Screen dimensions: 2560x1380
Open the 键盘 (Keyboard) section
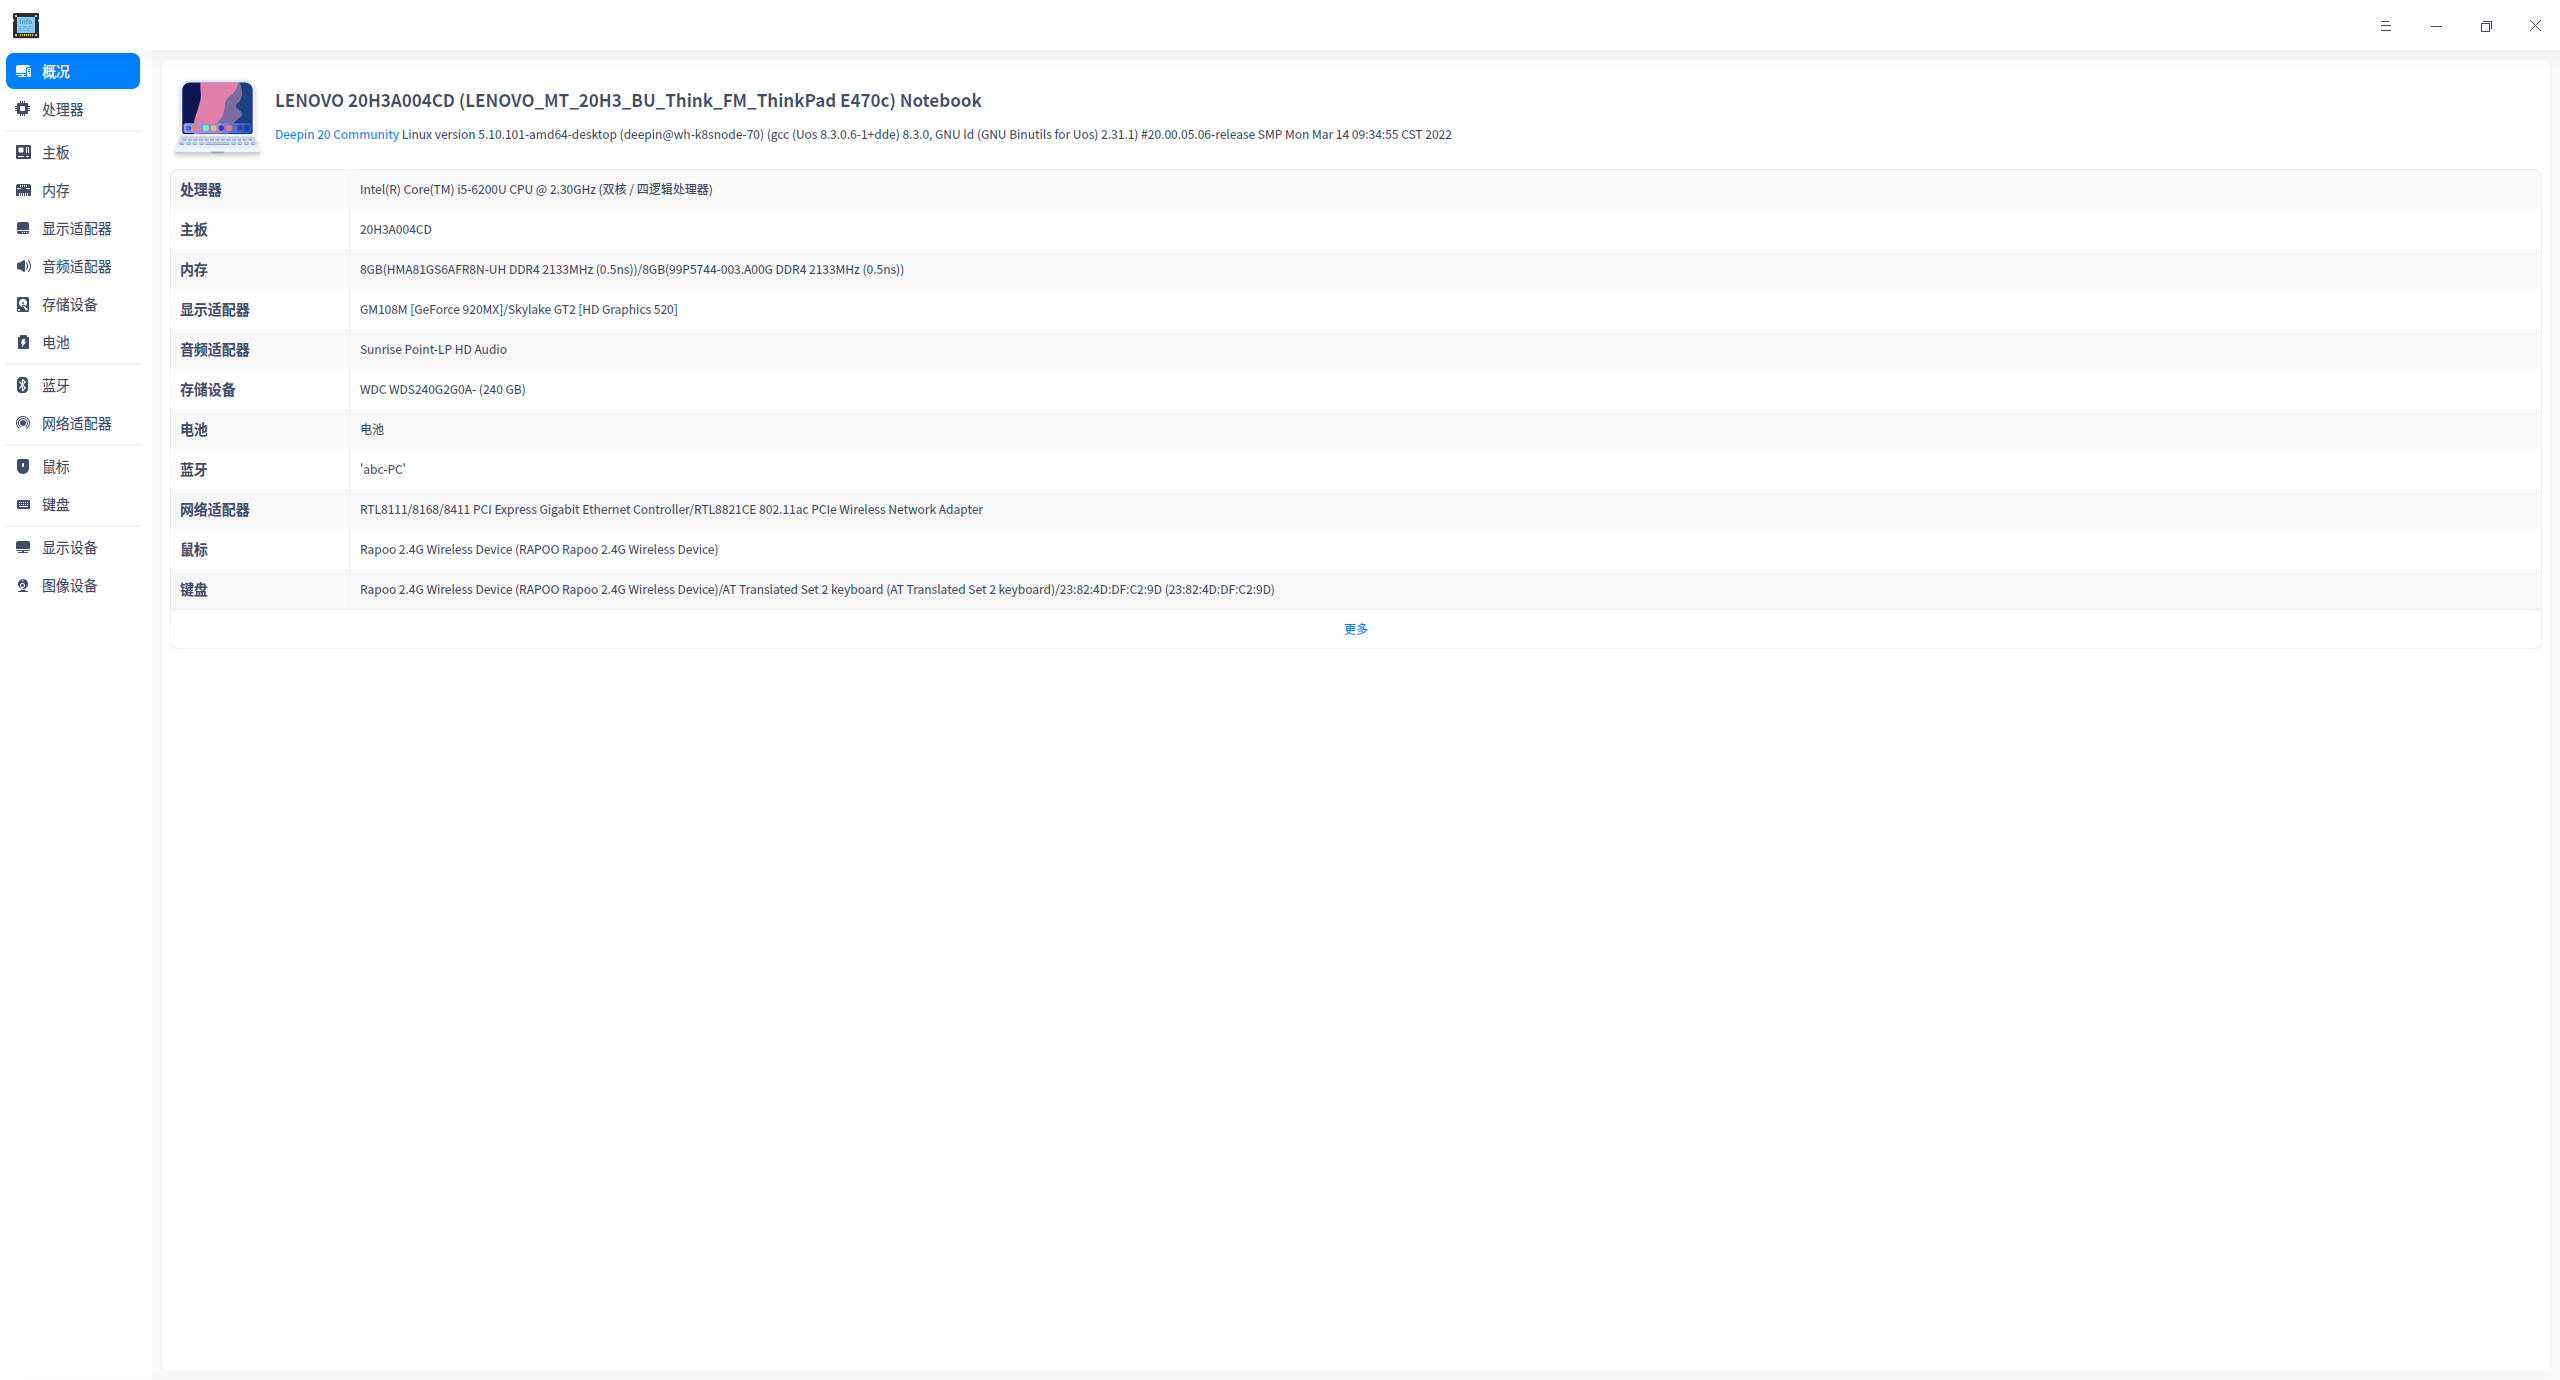pos(72,504)
